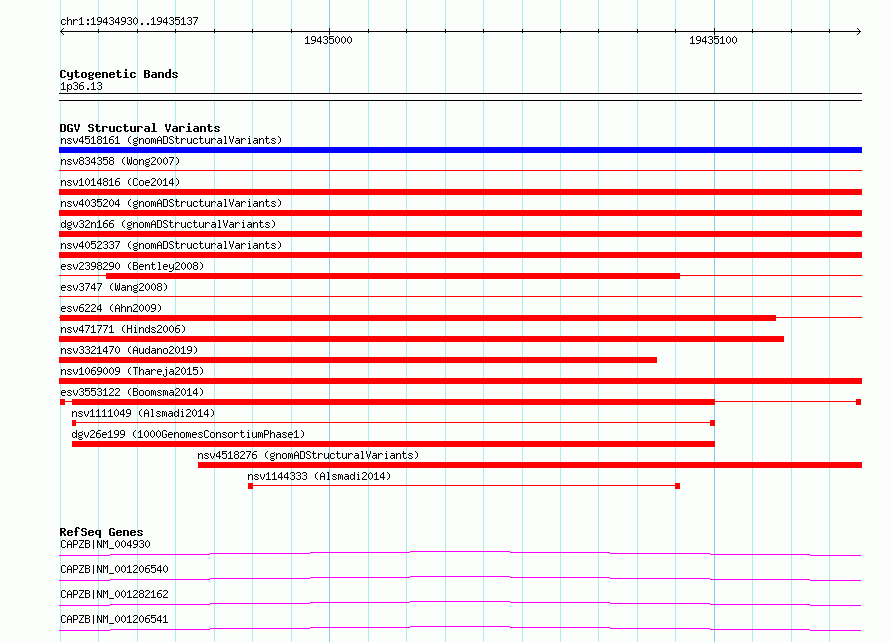Open nsv1111049 (Alsmadi2014) label

click(x=143, y=413)
